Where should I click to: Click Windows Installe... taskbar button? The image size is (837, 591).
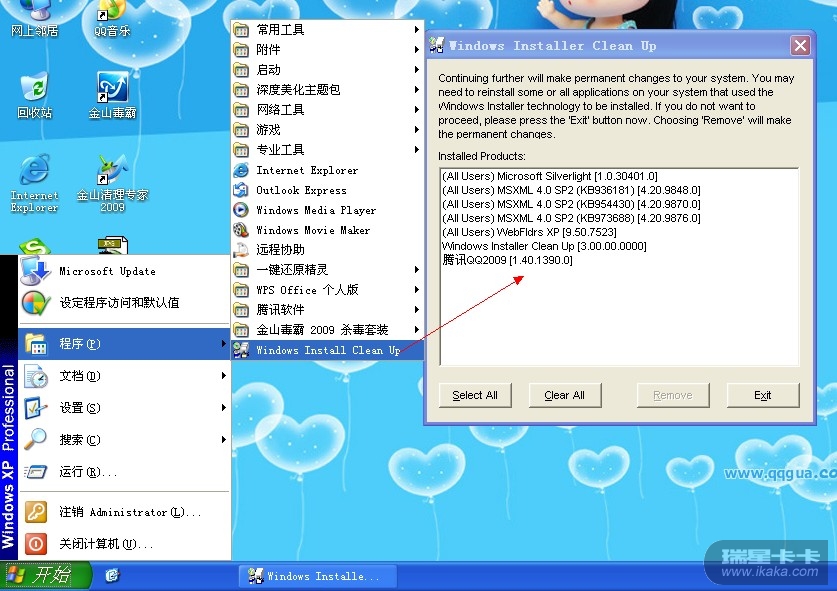(x=318, y=576)
